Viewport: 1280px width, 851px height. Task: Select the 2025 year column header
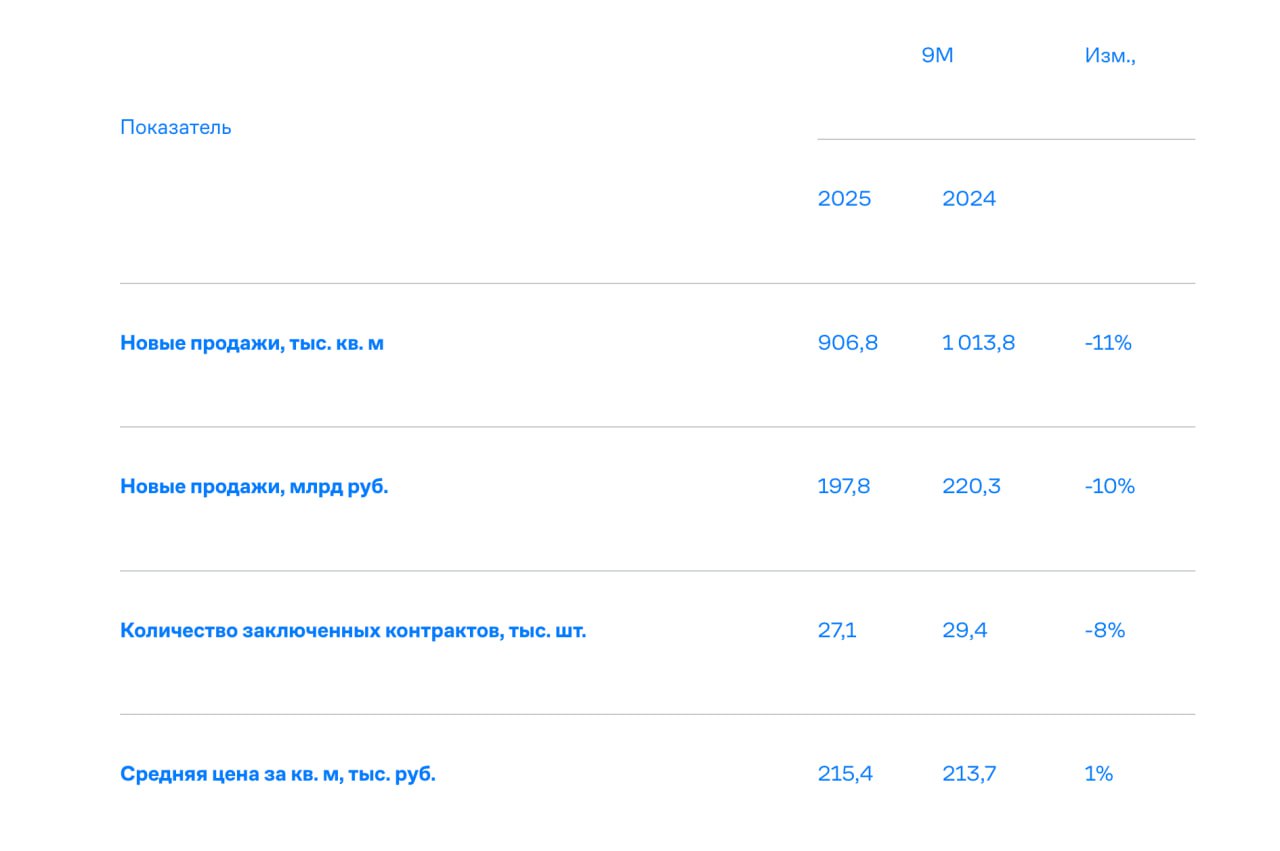click(844, 199)
